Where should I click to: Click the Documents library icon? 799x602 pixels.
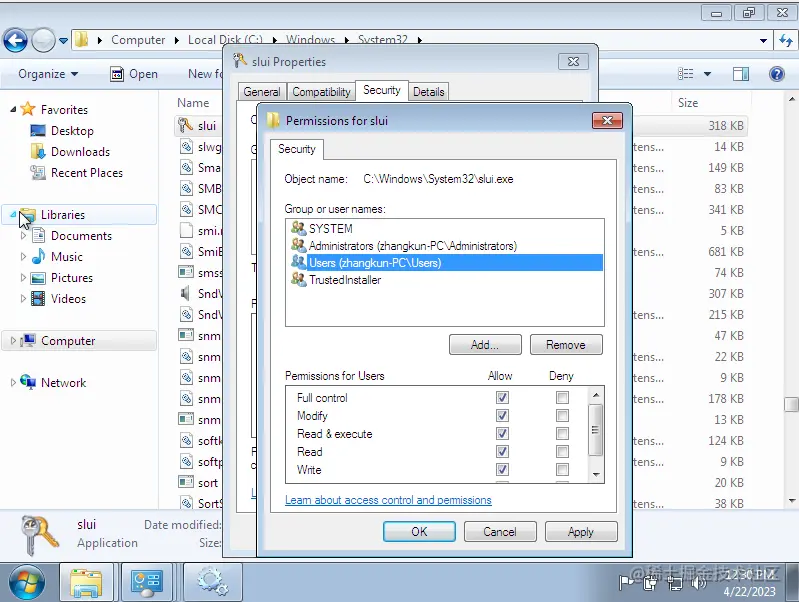pyautogui.click(x=39, y=235)
